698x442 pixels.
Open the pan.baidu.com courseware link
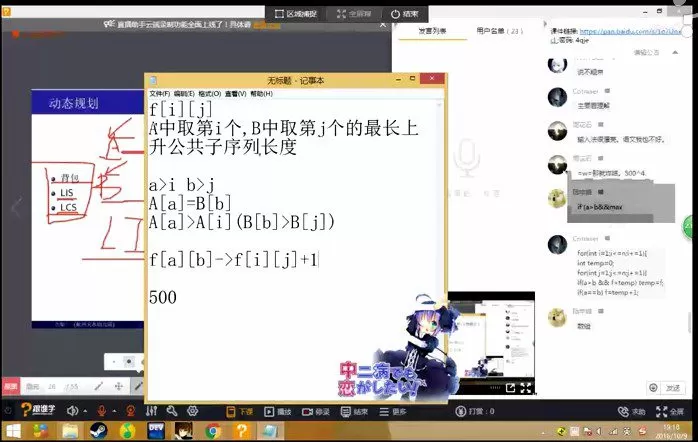(x=630, y=31)
